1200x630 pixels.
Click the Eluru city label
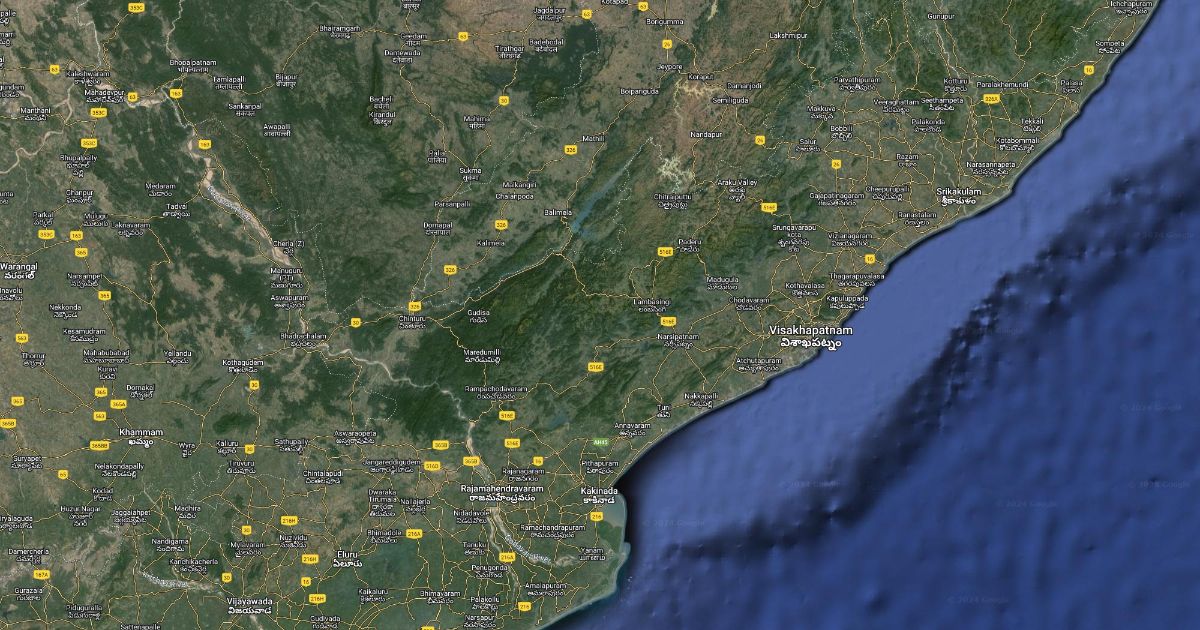347,553
